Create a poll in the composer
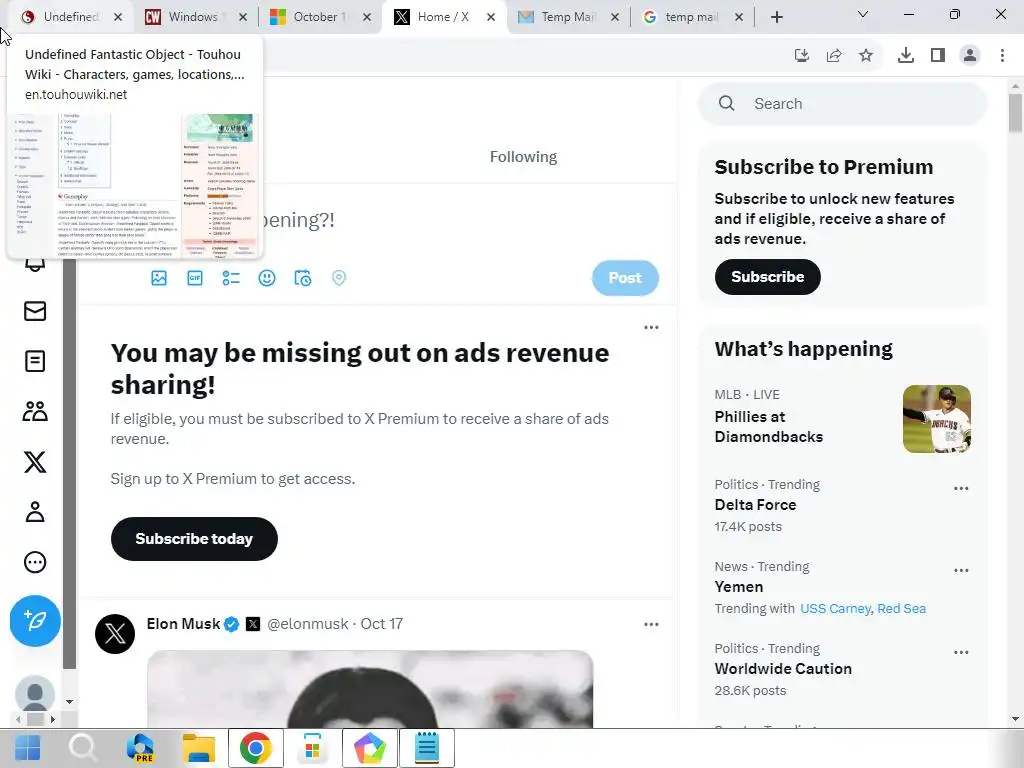The image size is (1024, 768). 231,278
